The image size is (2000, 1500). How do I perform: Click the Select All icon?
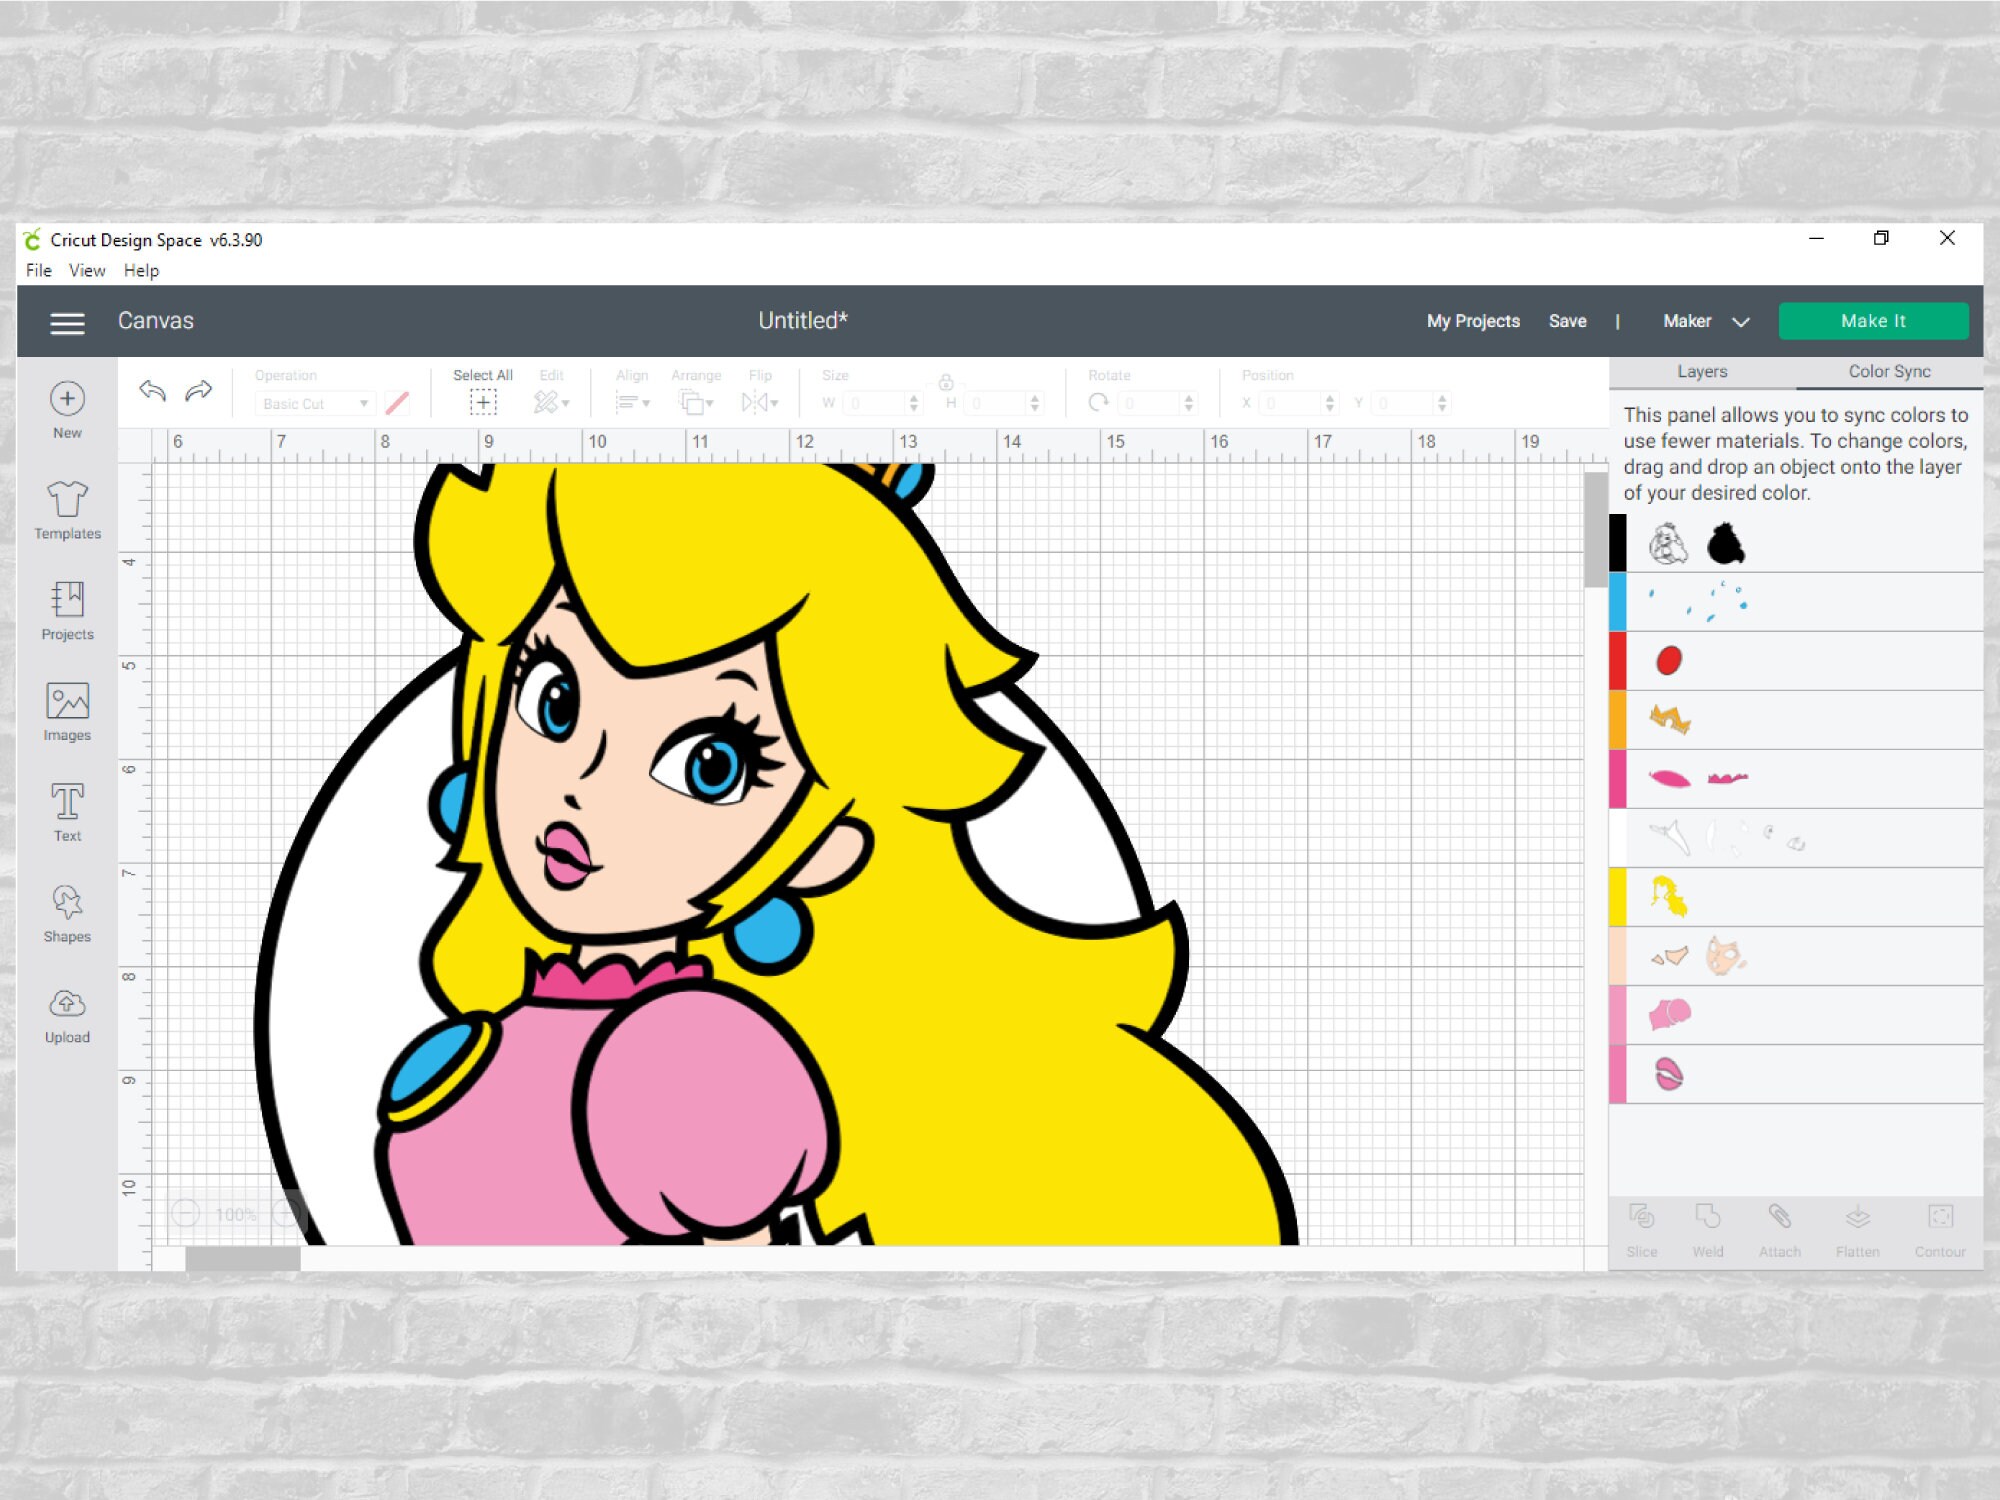(x=483, y=402)
